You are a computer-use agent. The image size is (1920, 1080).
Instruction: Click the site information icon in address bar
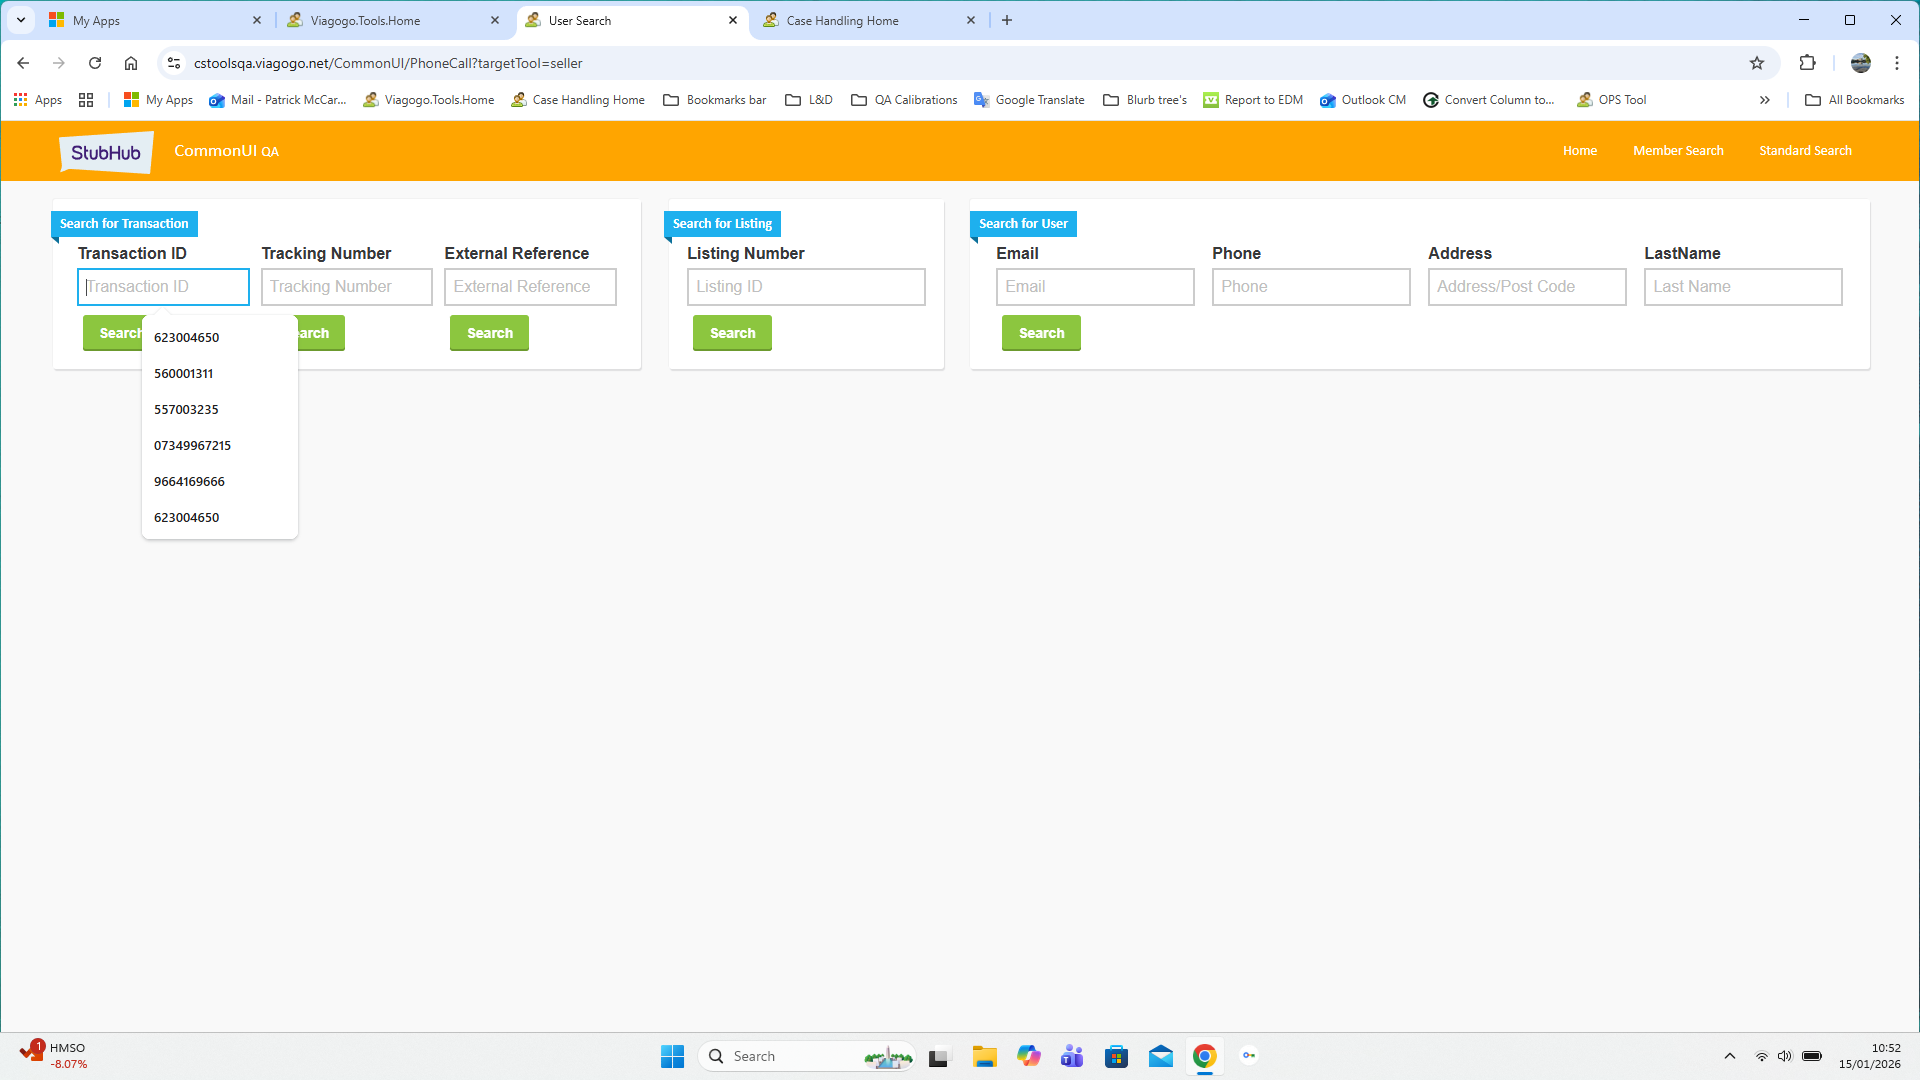click(x=173, y=63)
